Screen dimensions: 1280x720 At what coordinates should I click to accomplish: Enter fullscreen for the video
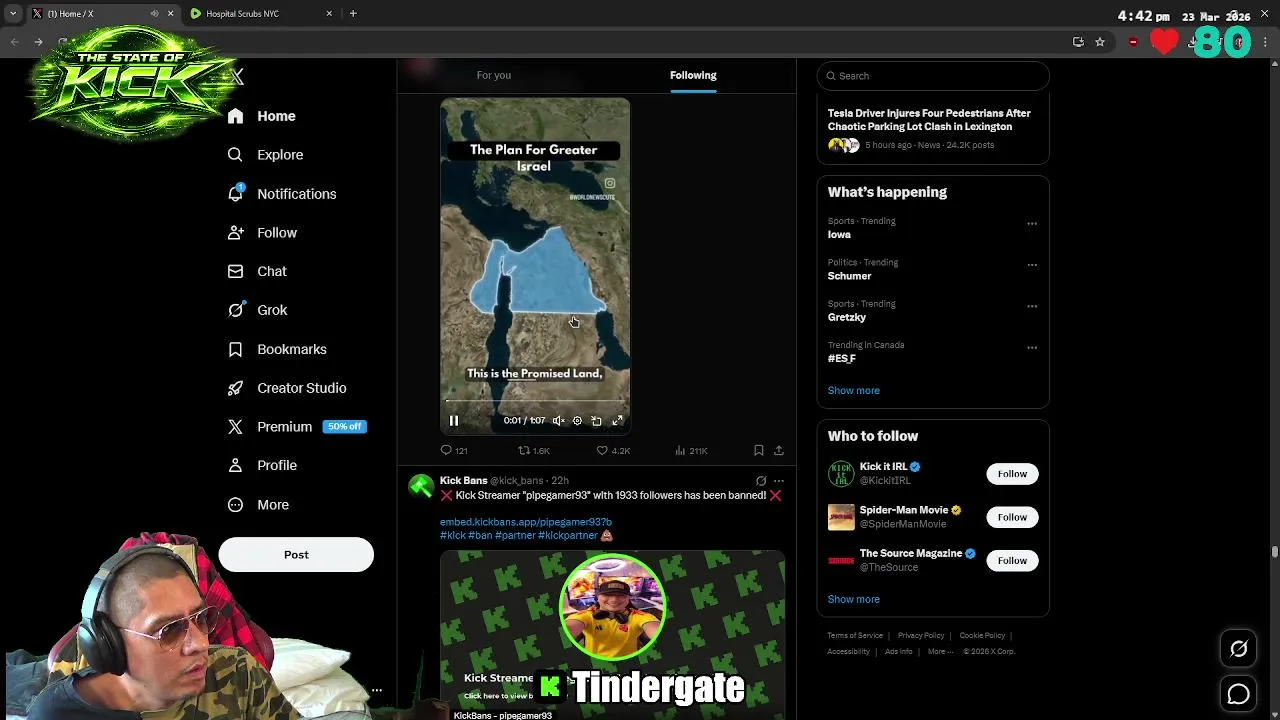click(x=618, y=421)
